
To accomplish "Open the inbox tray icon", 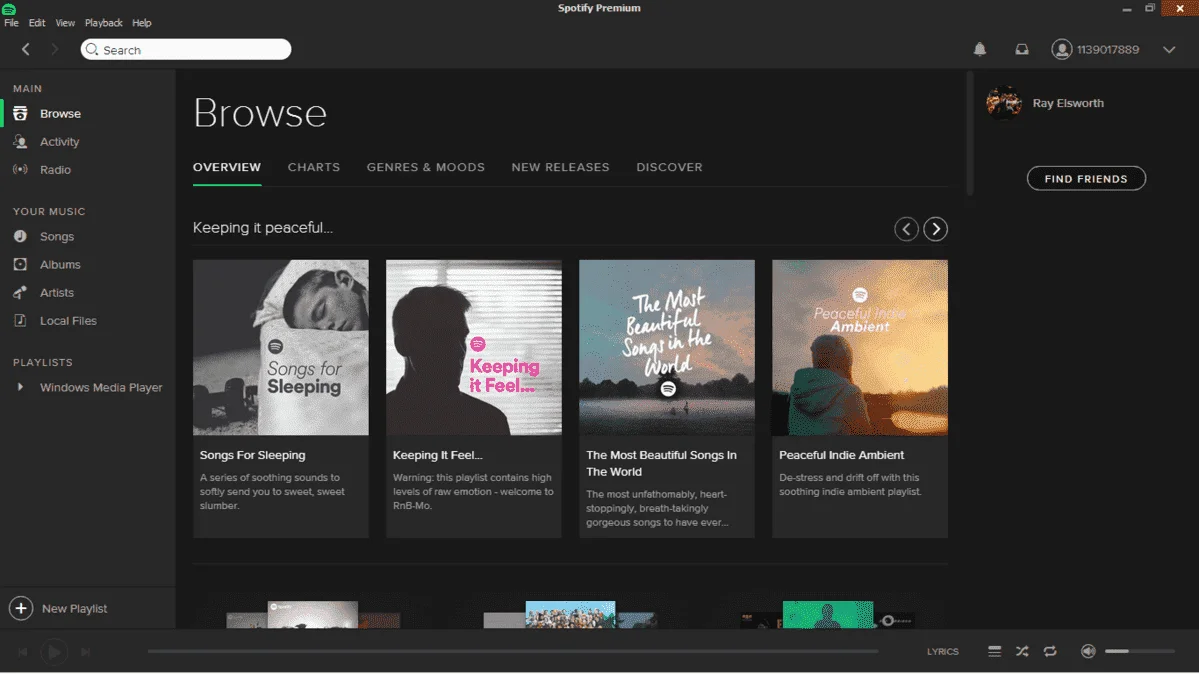I will (x=1022, y=49).
